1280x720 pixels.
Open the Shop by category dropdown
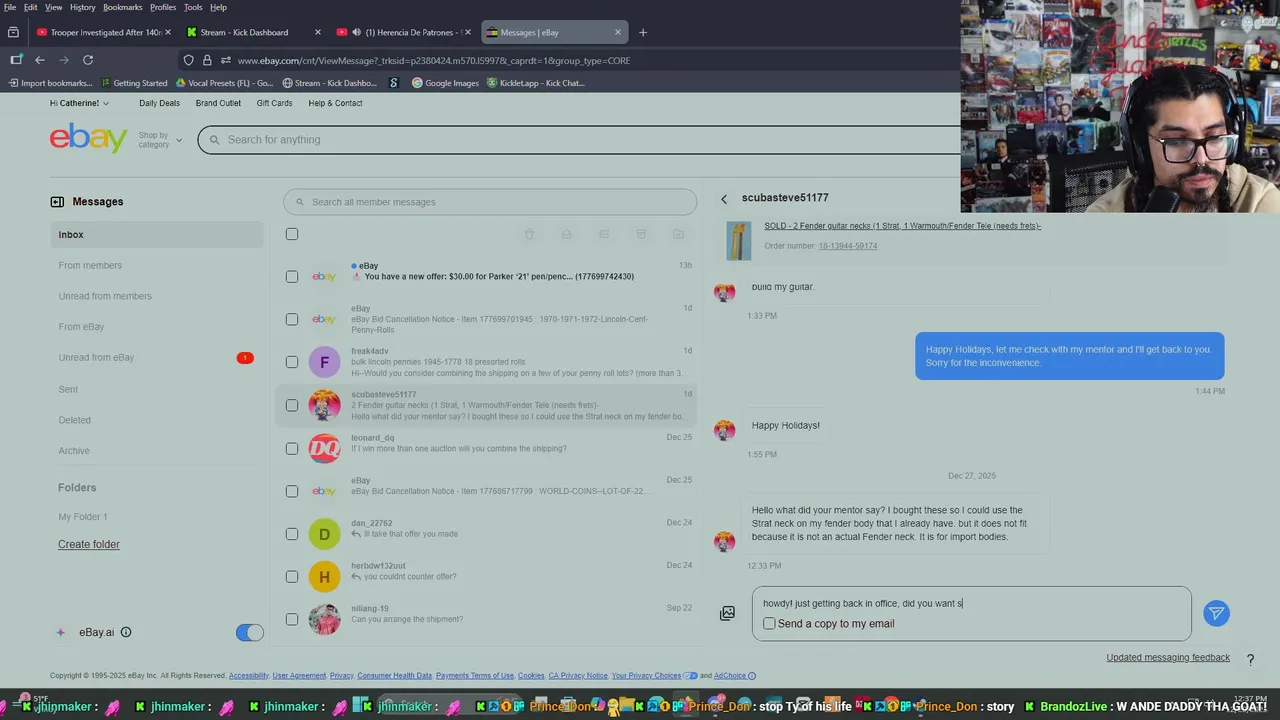(160, 140)
